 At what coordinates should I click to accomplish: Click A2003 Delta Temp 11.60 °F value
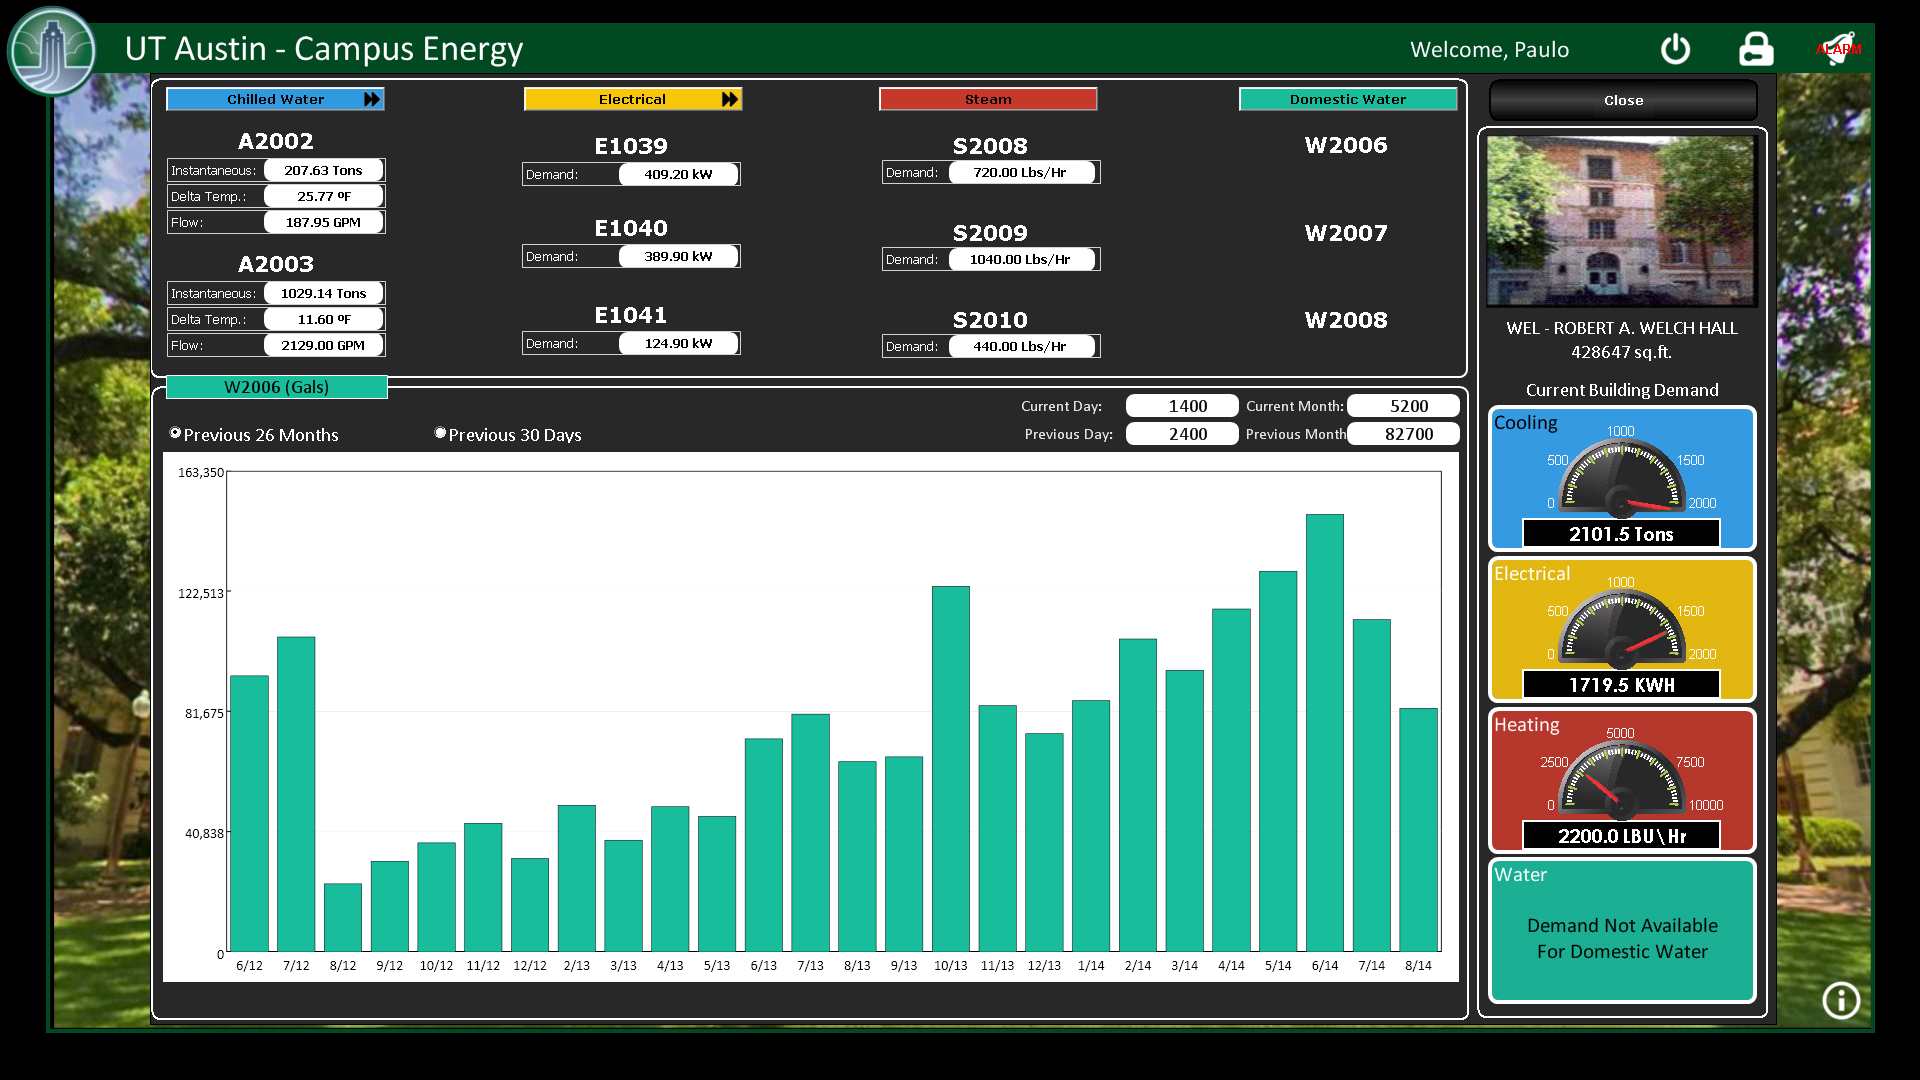[323, 319]
